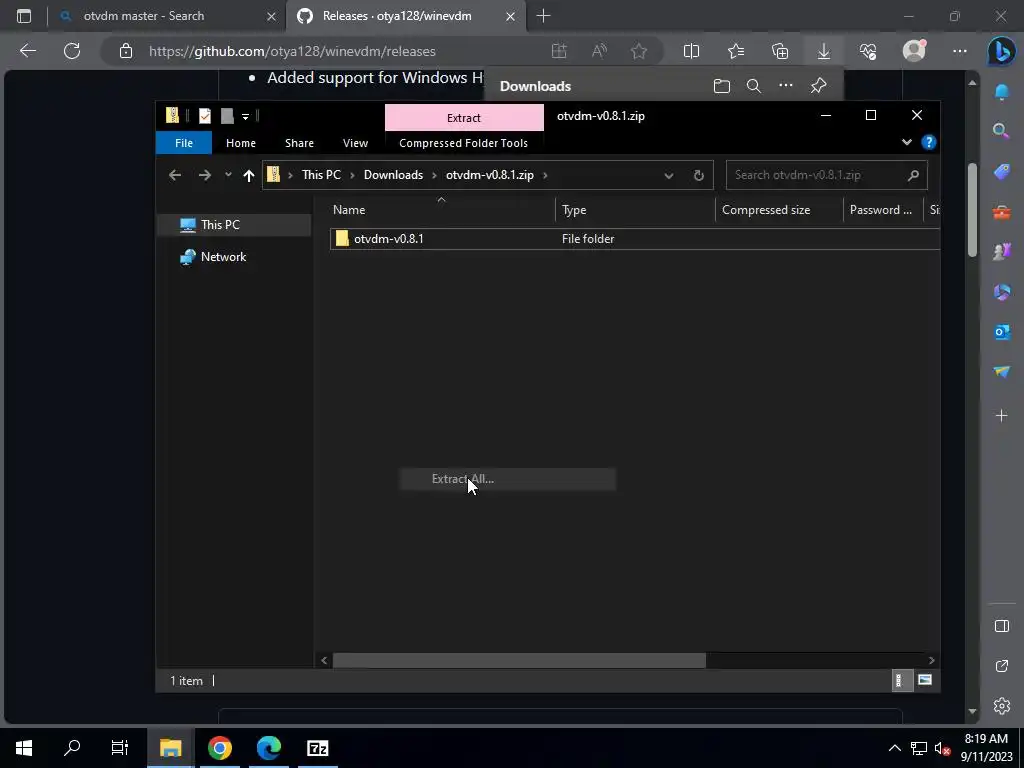This screenshot has height=768, width=1024.
Task: Open Downloads folder icon in Edge panel
Action: (722, 86)
